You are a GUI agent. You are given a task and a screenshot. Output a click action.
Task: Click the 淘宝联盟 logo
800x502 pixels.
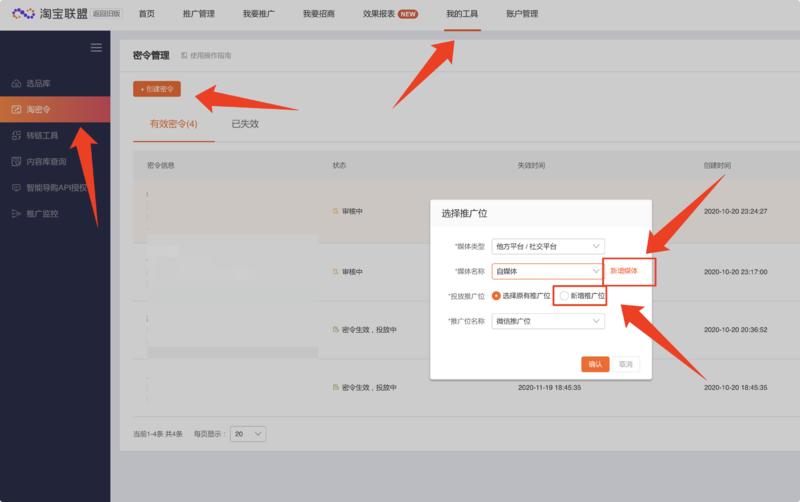tap(50, 14)
